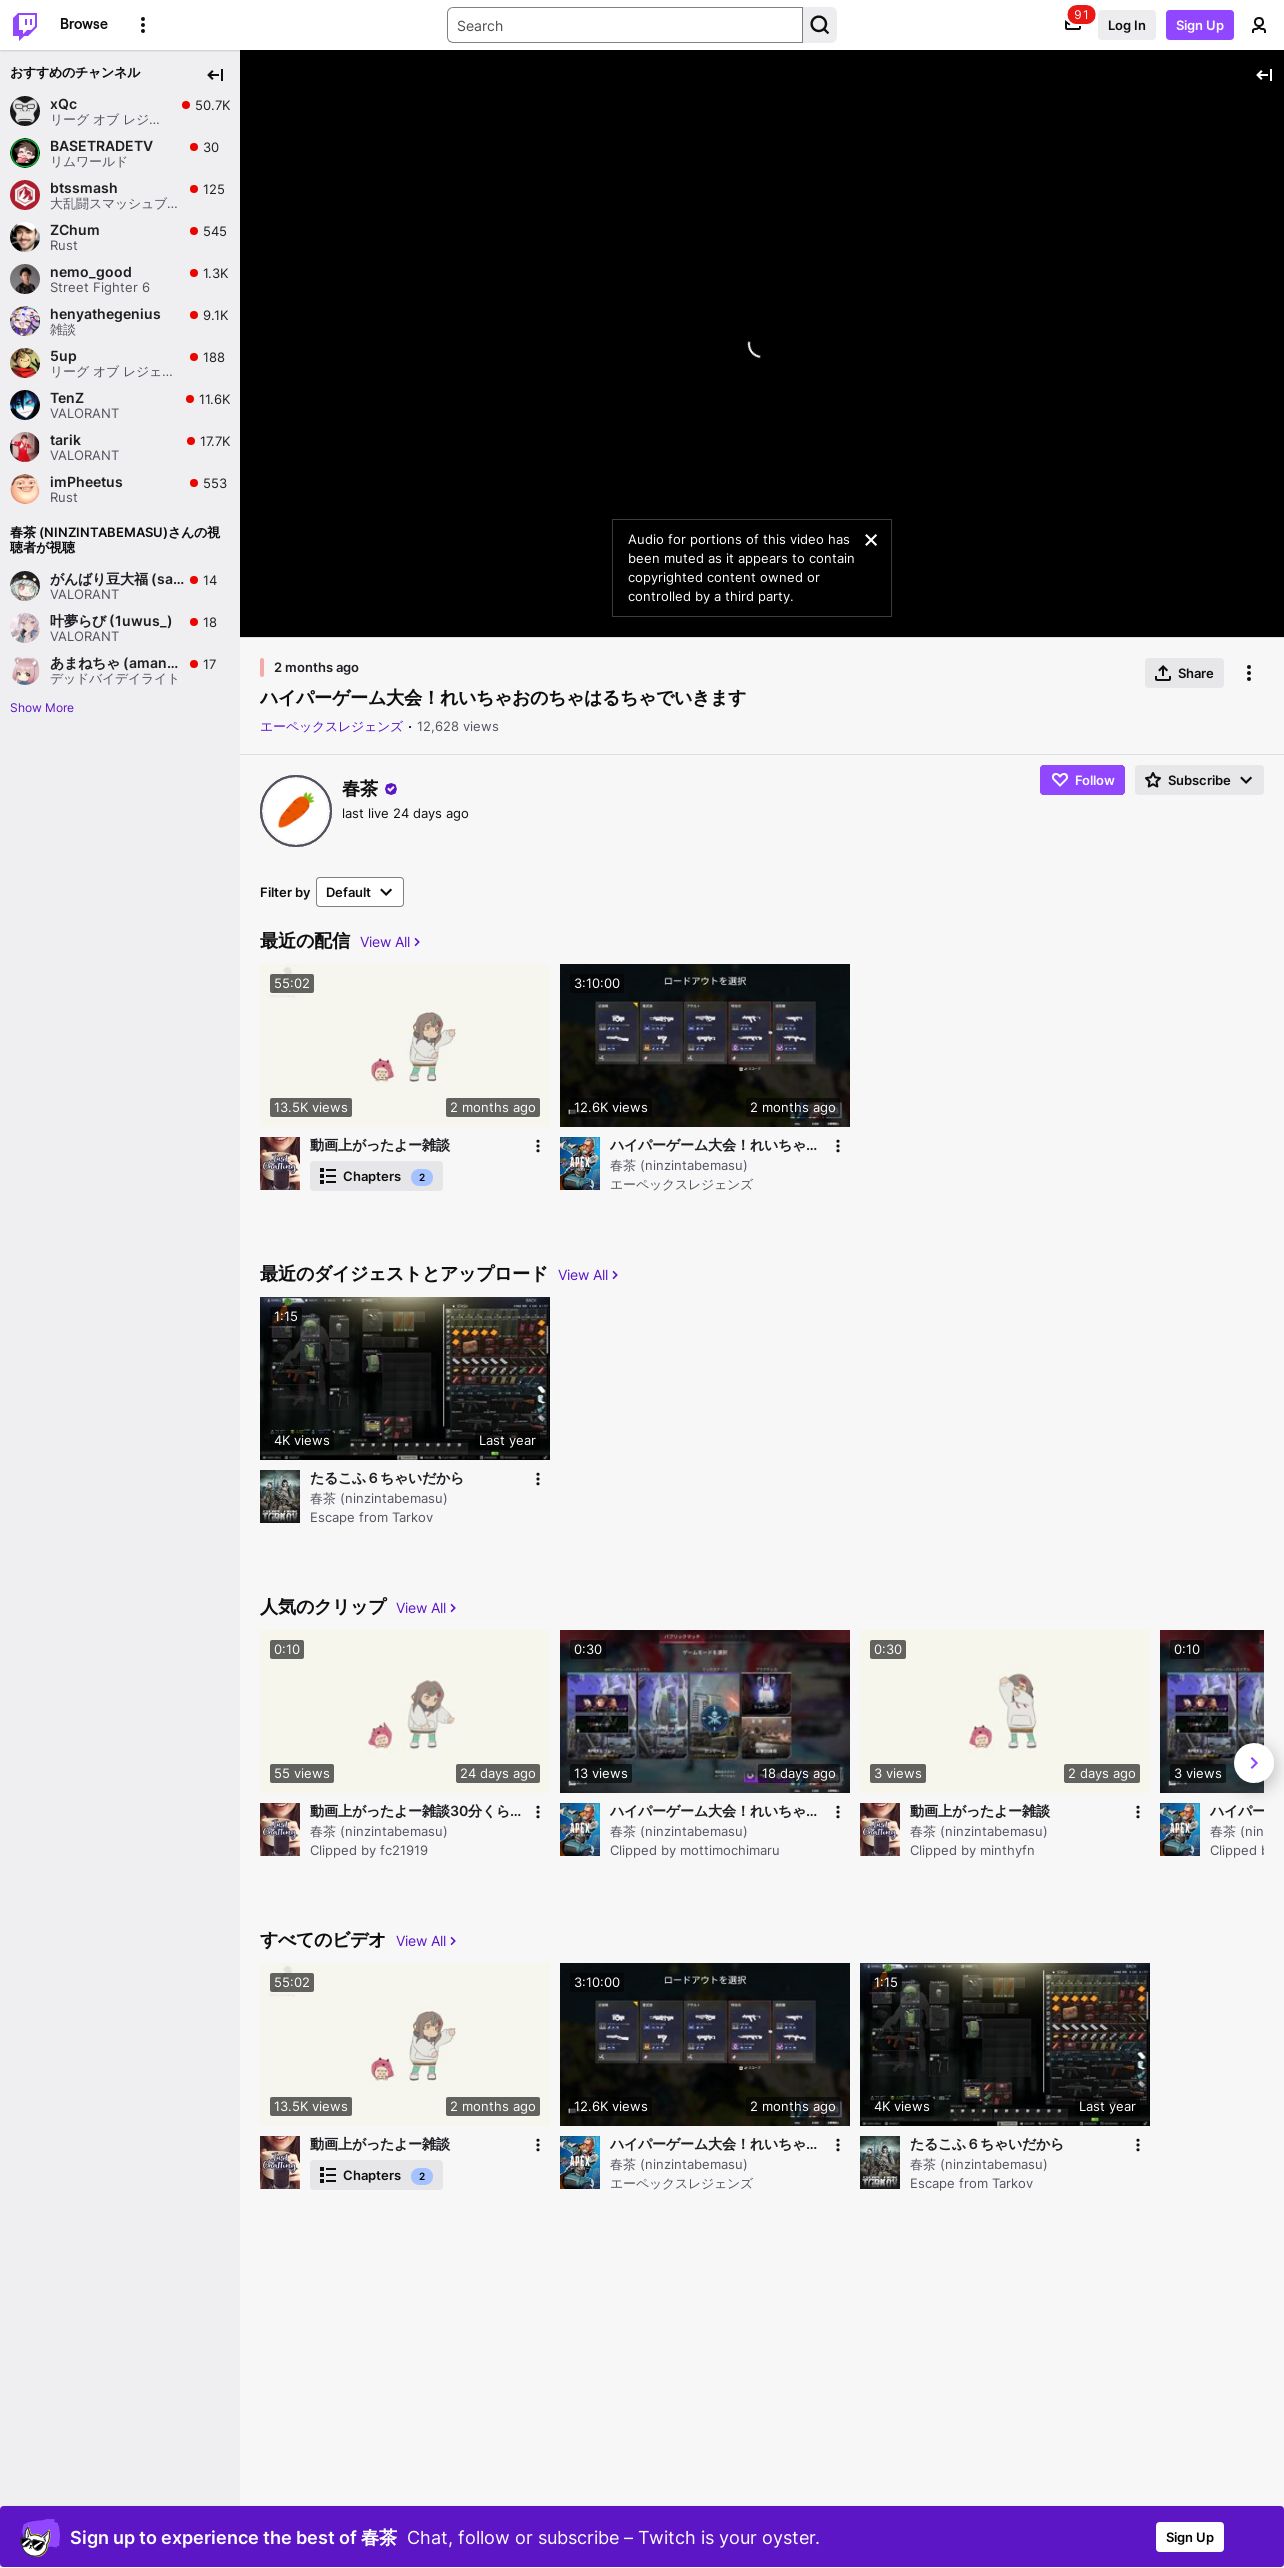The height and width of the screenshot is (2568, 1284).
Task: Open the btssmash avatar in the sidebar
Action: [25, 195]
